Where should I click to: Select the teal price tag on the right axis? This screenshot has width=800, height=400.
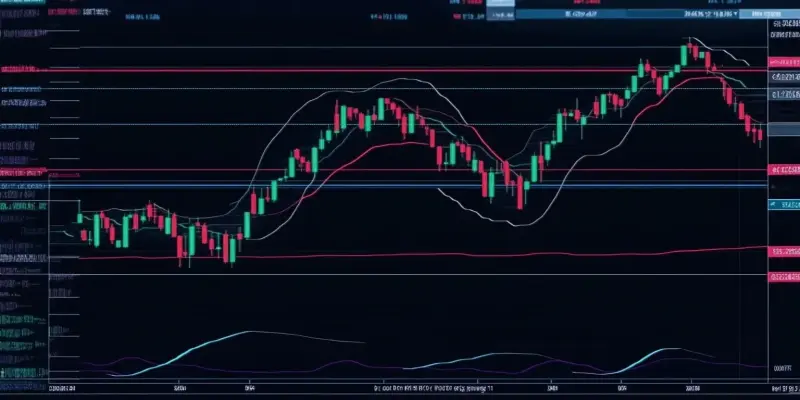783,204
